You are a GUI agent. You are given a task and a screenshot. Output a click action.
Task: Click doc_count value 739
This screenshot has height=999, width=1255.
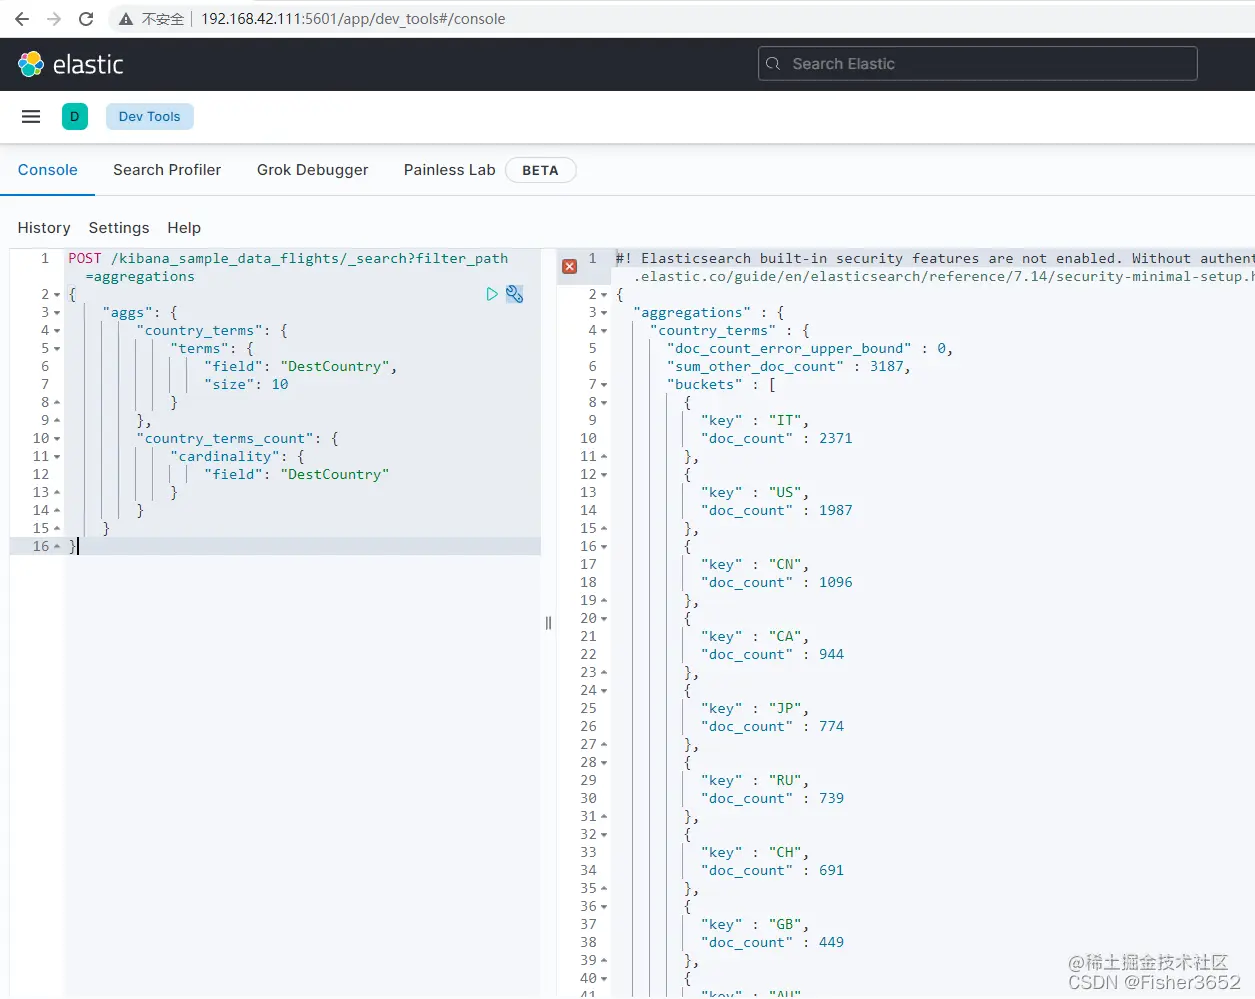point(831,799)
